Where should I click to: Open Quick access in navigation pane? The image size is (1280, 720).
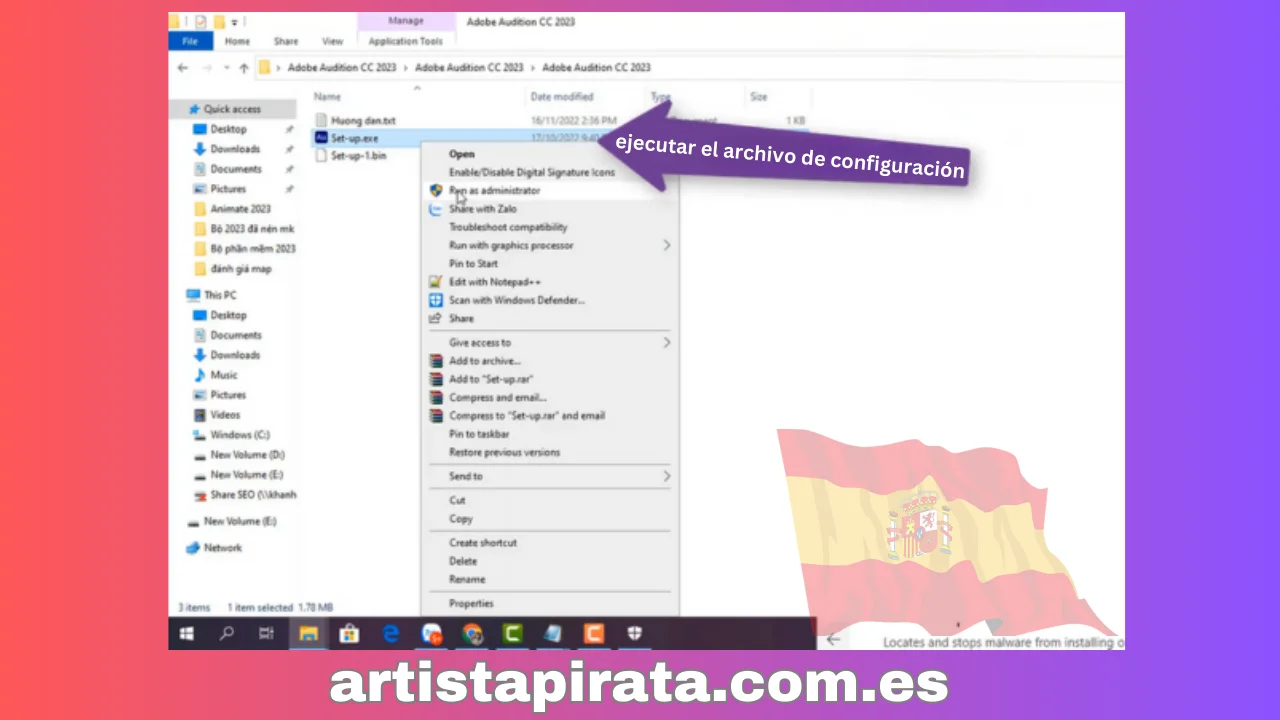pyautogui.click(x=232, y=109)
